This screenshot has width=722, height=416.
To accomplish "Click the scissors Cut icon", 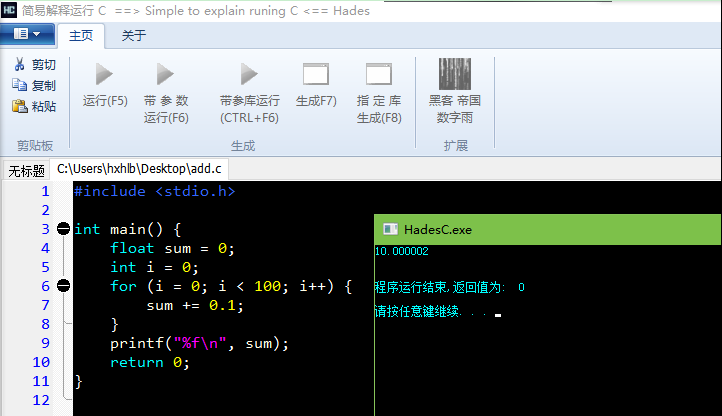I will pos(19,65).
